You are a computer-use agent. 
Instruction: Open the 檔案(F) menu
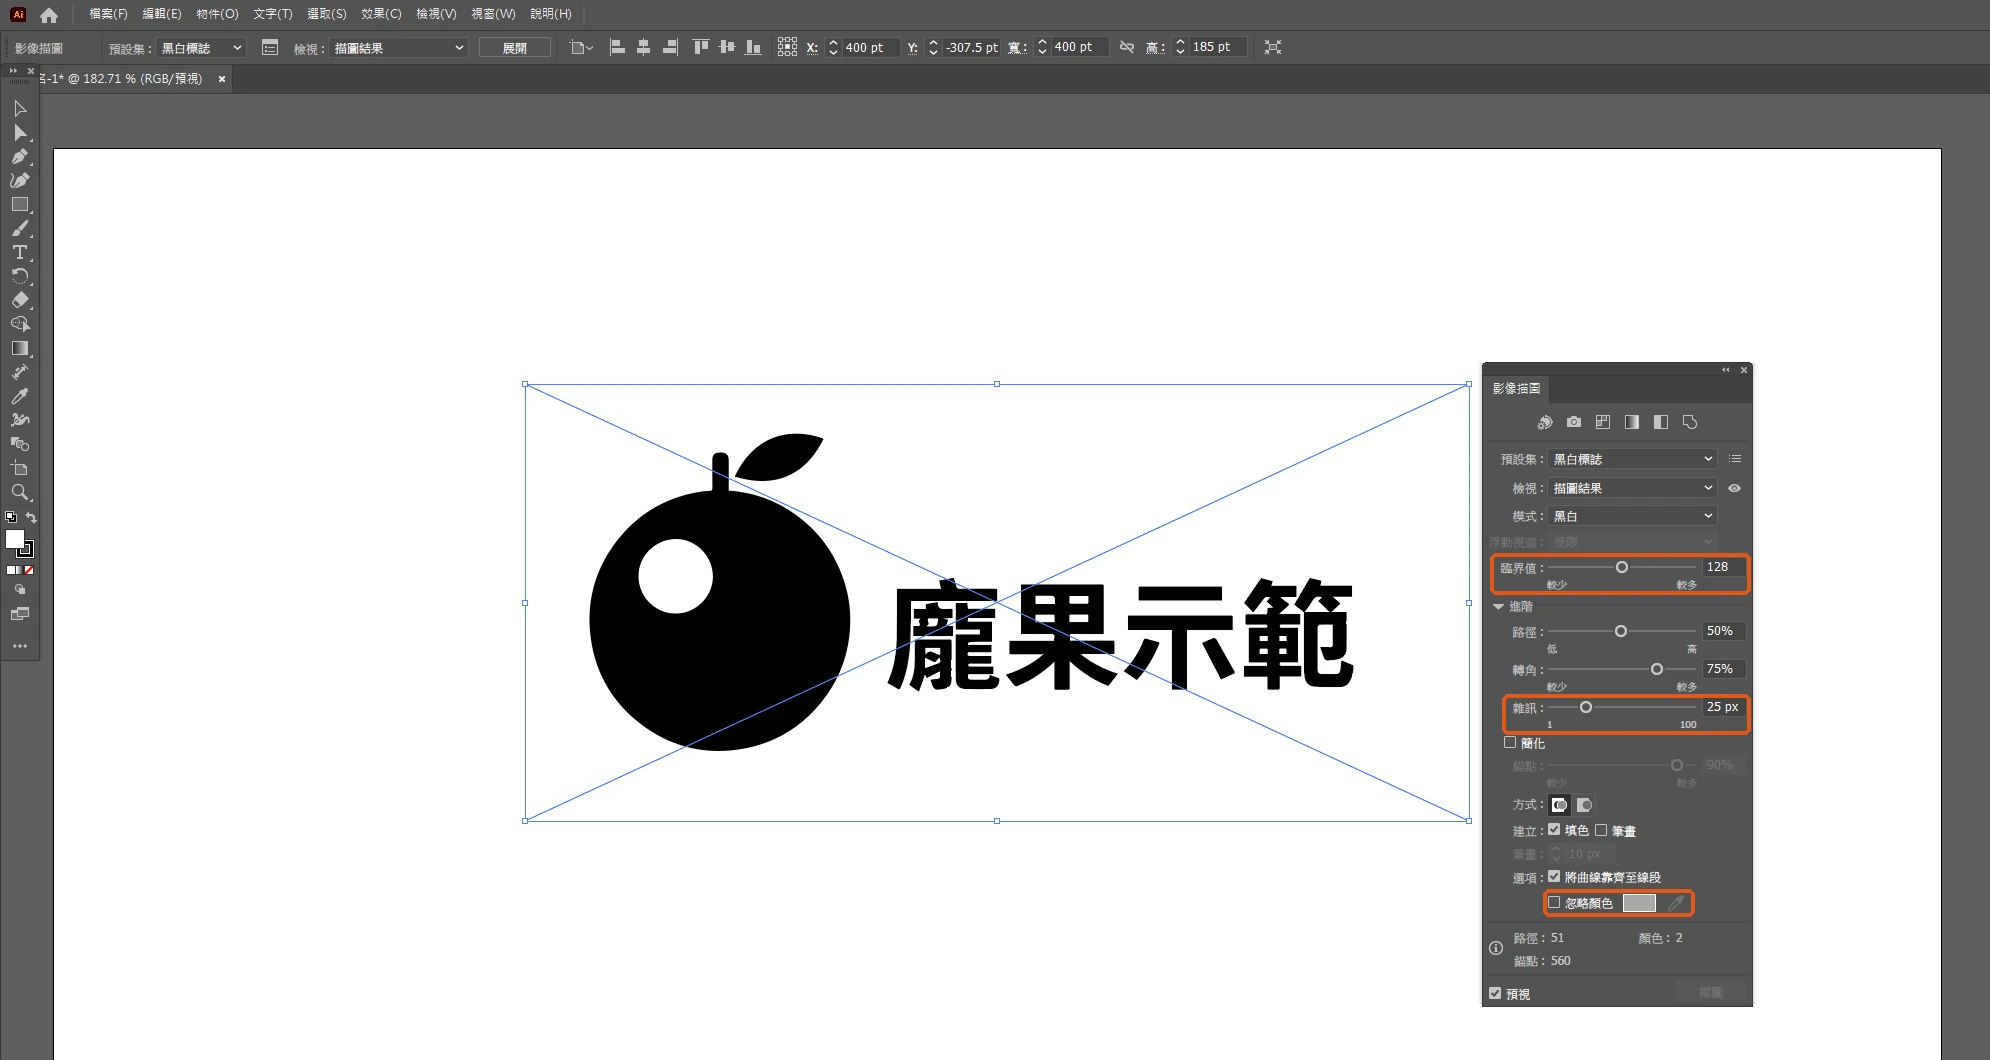click(108, 14)
